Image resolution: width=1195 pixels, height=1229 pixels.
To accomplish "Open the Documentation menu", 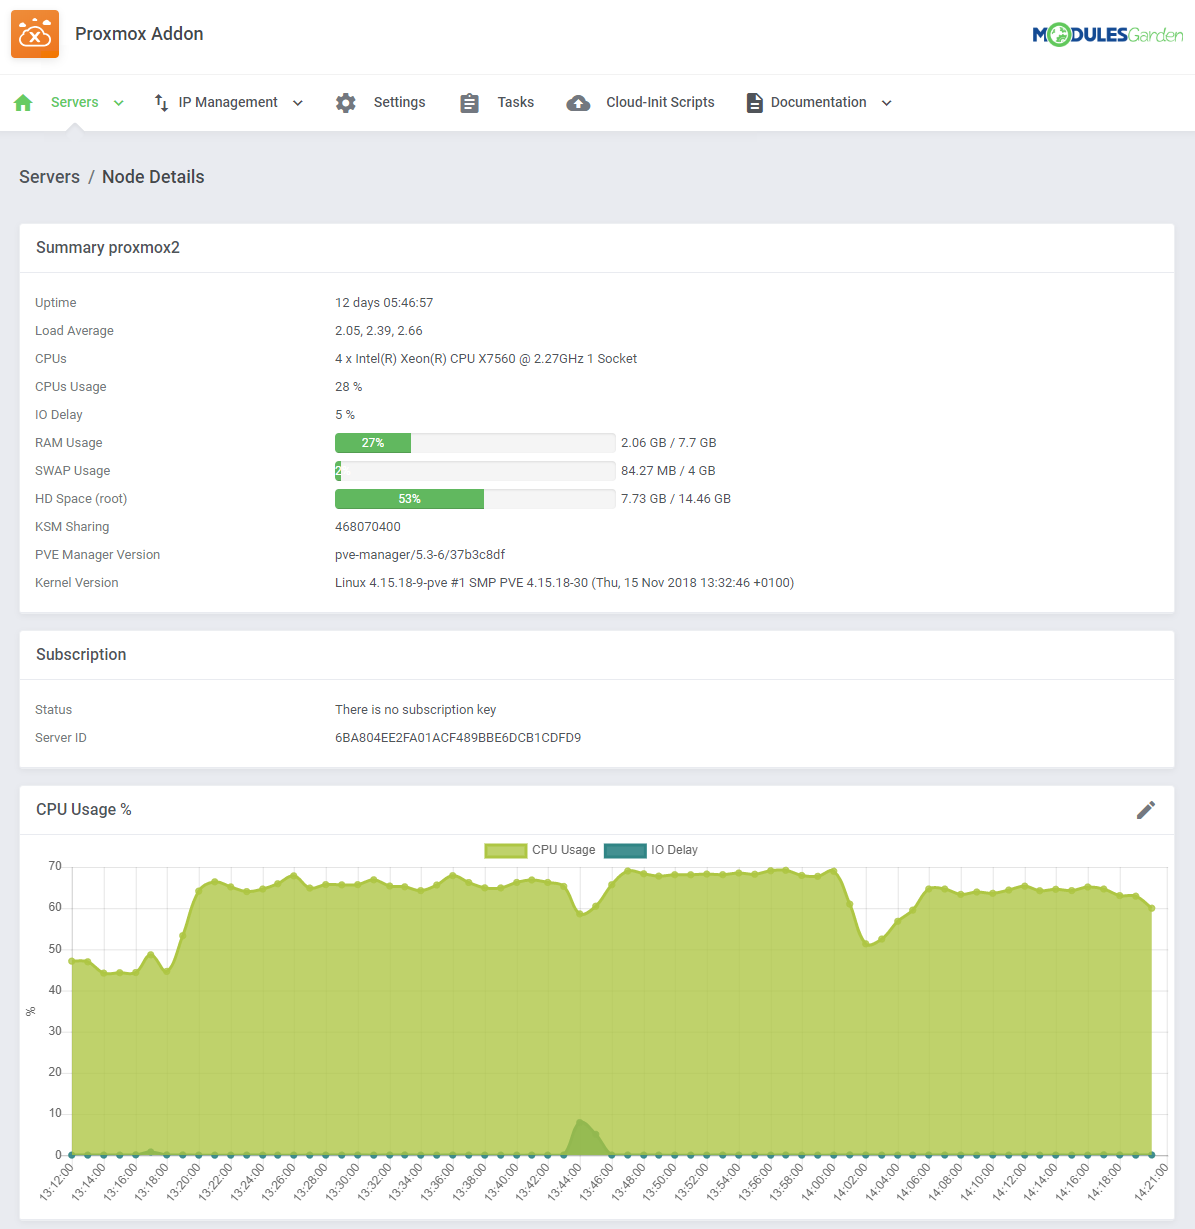I will click(818, 102).
